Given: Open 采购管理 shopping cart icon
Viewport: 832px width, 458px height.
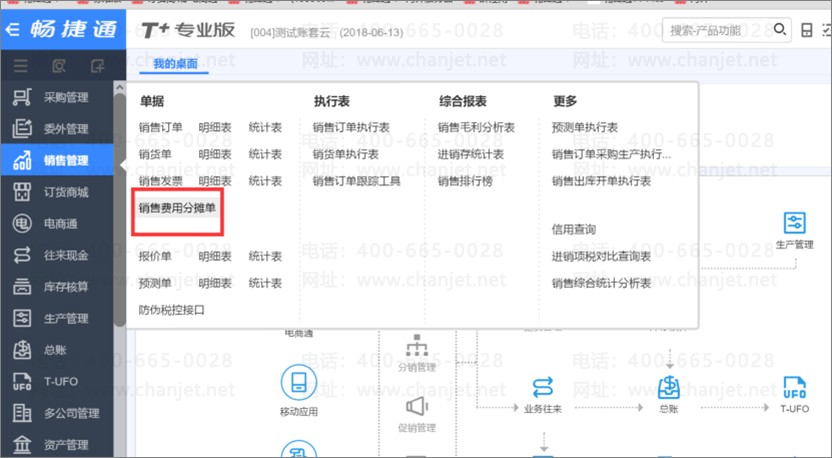Looking at the screenshot, I should 22,97.
